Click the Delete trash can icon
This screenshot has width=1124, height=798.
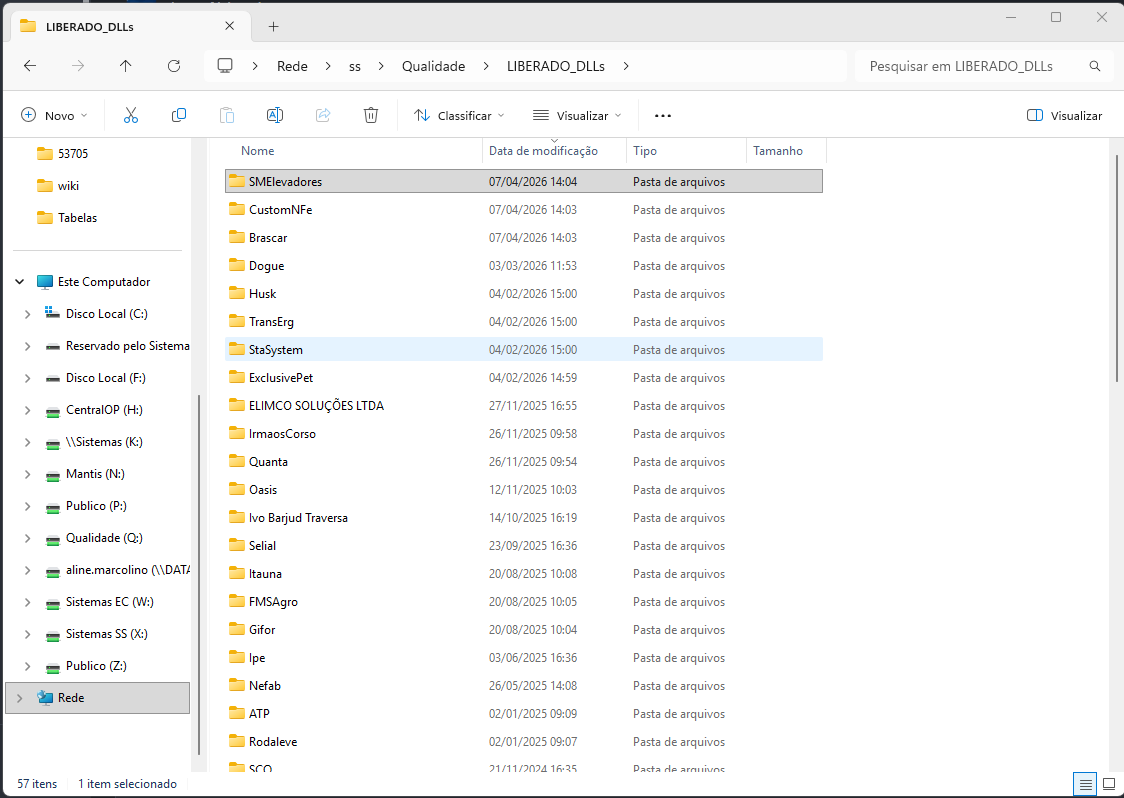[371, 115]
